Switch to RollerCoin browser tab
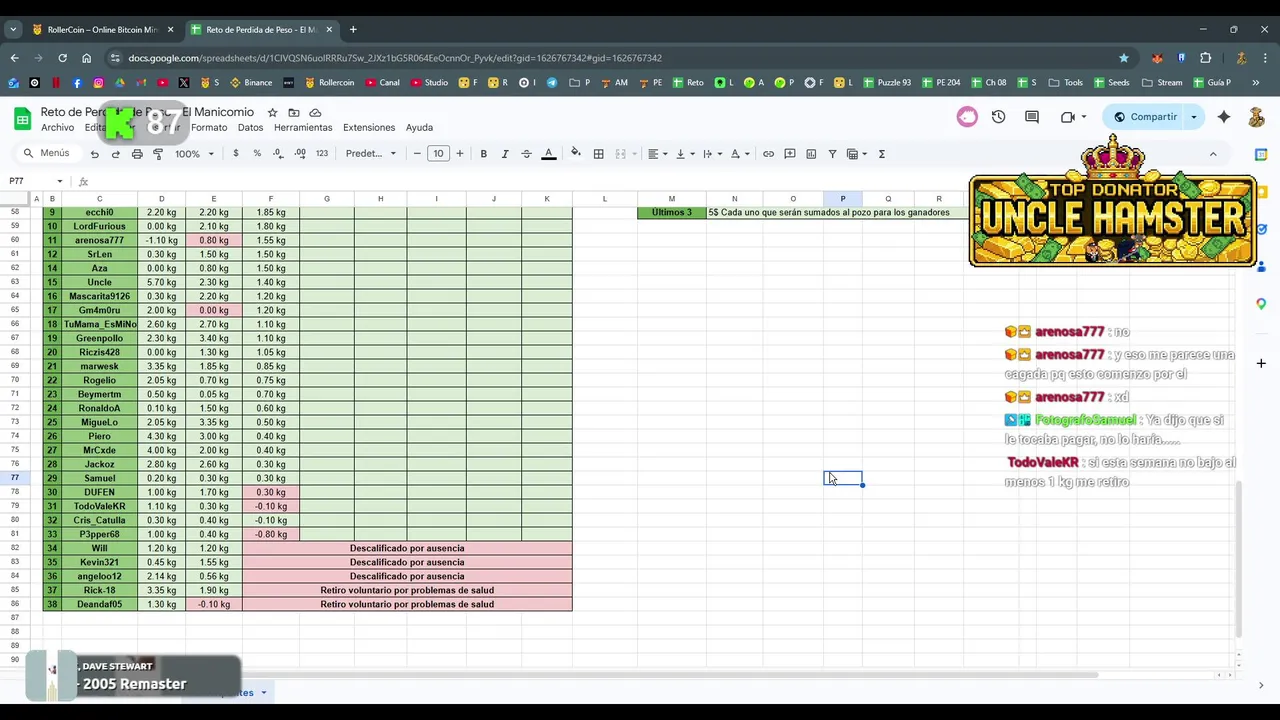Viewport: 1280px width, 720px height. 100,30
